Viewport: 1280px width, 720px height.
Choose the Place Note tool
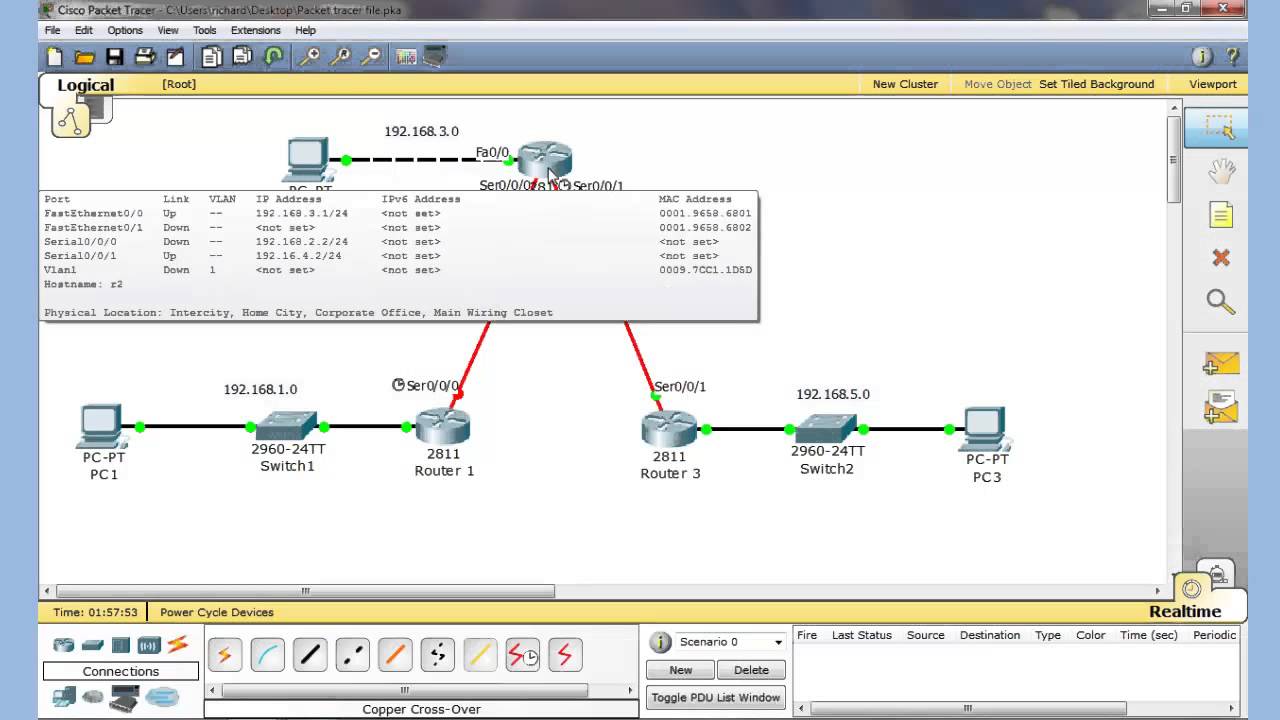(x=1221, y=215)
